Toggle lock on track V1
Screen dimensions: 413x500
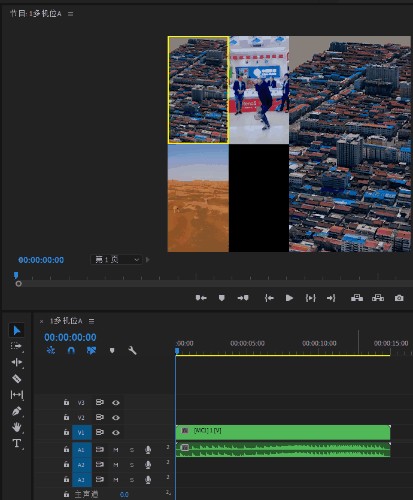[66, 432]
